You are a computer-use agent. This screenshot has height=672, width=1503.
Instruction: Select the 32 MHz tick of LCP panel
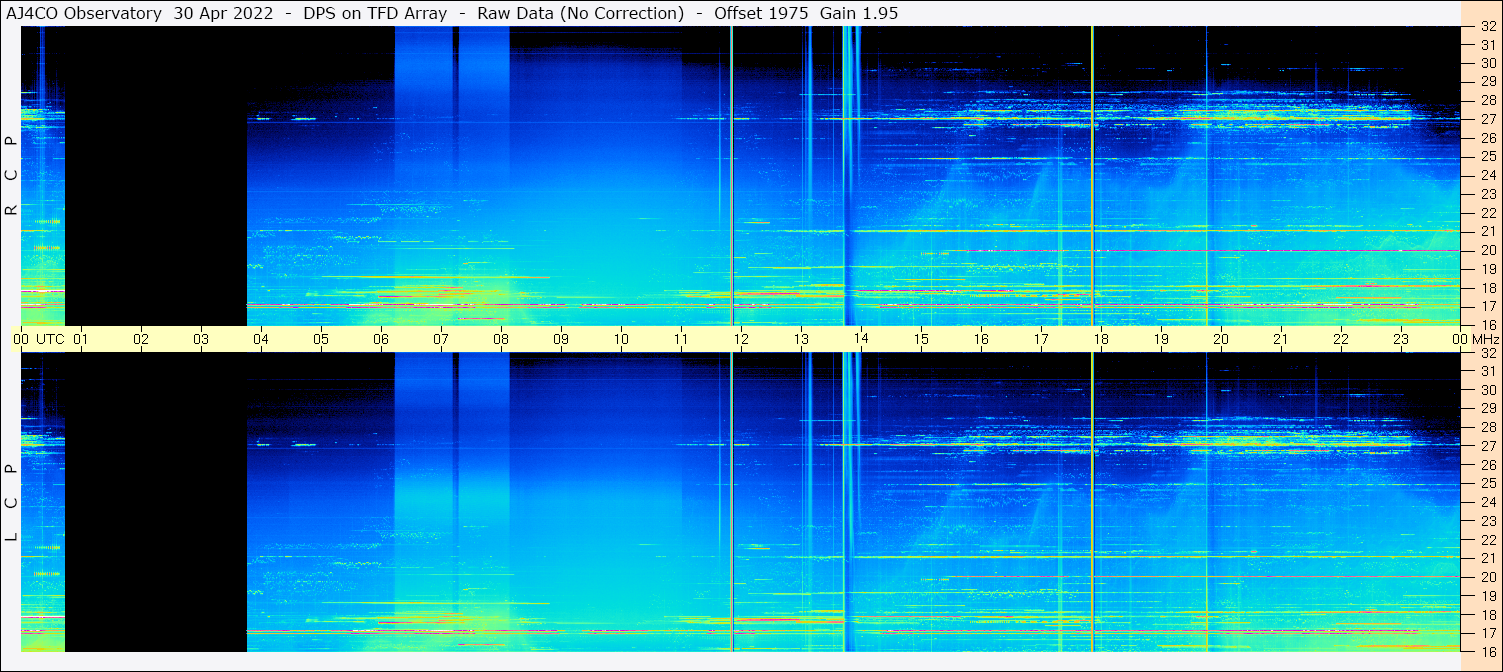1488,353
